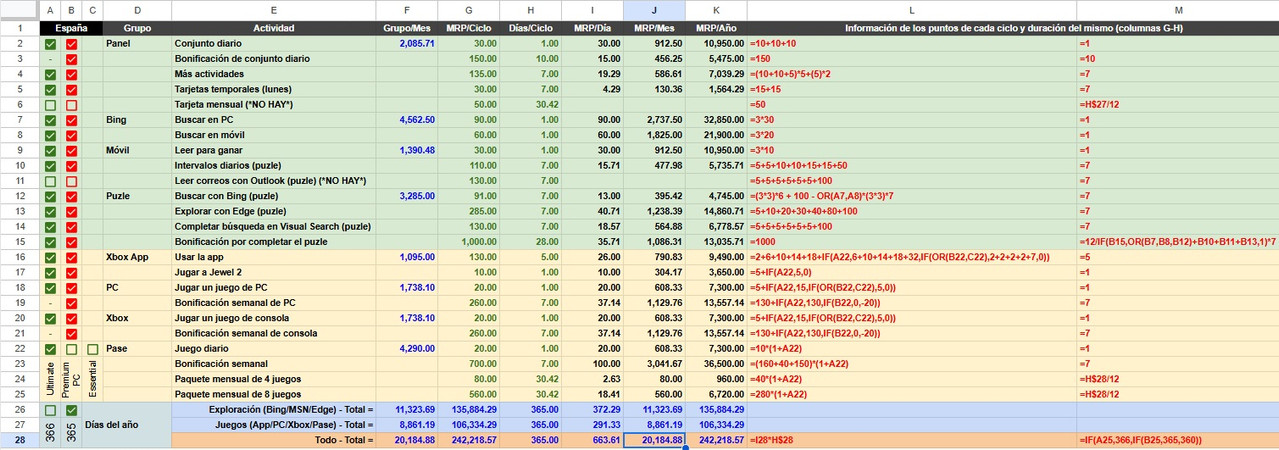The image size is (1279, 450).
Task: Click the =H$27/12 cell in row 6
Action: (x=1178, y=105)
